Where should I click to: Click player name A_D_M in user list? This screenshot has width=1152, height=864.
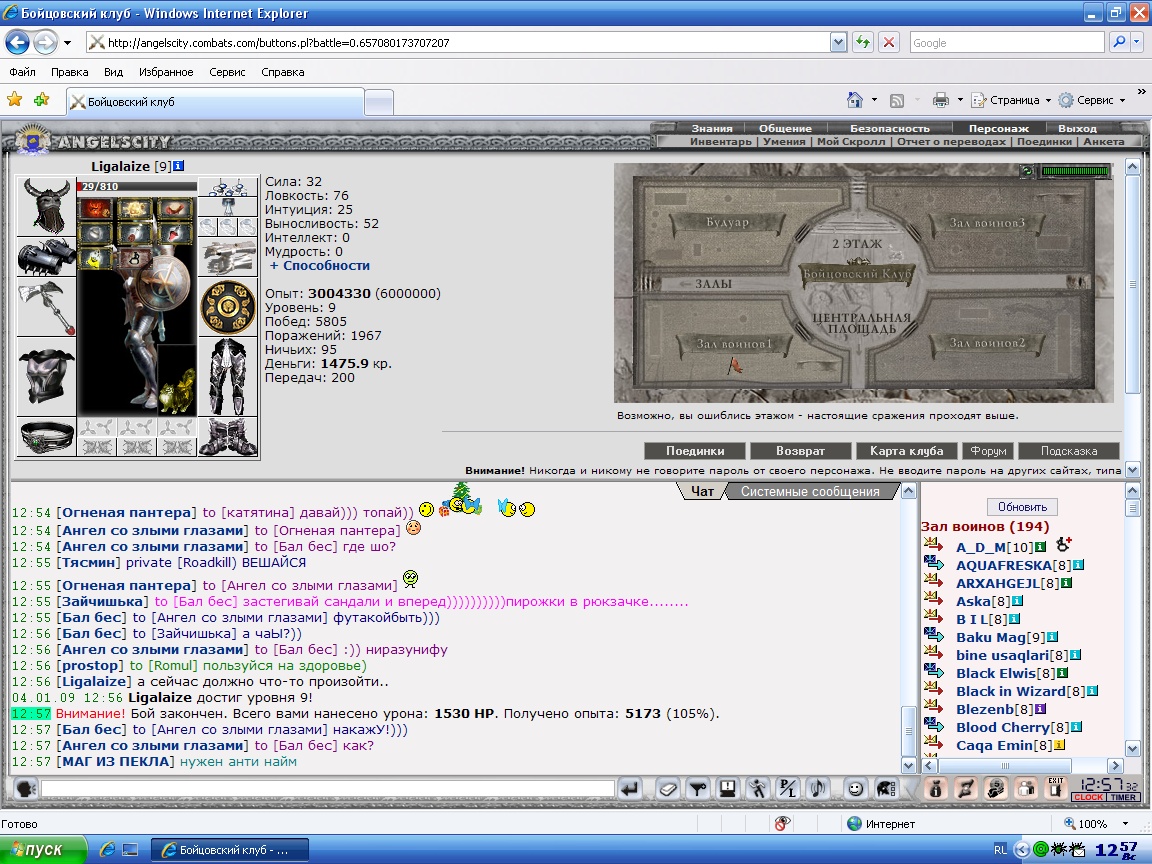point(981,547)
